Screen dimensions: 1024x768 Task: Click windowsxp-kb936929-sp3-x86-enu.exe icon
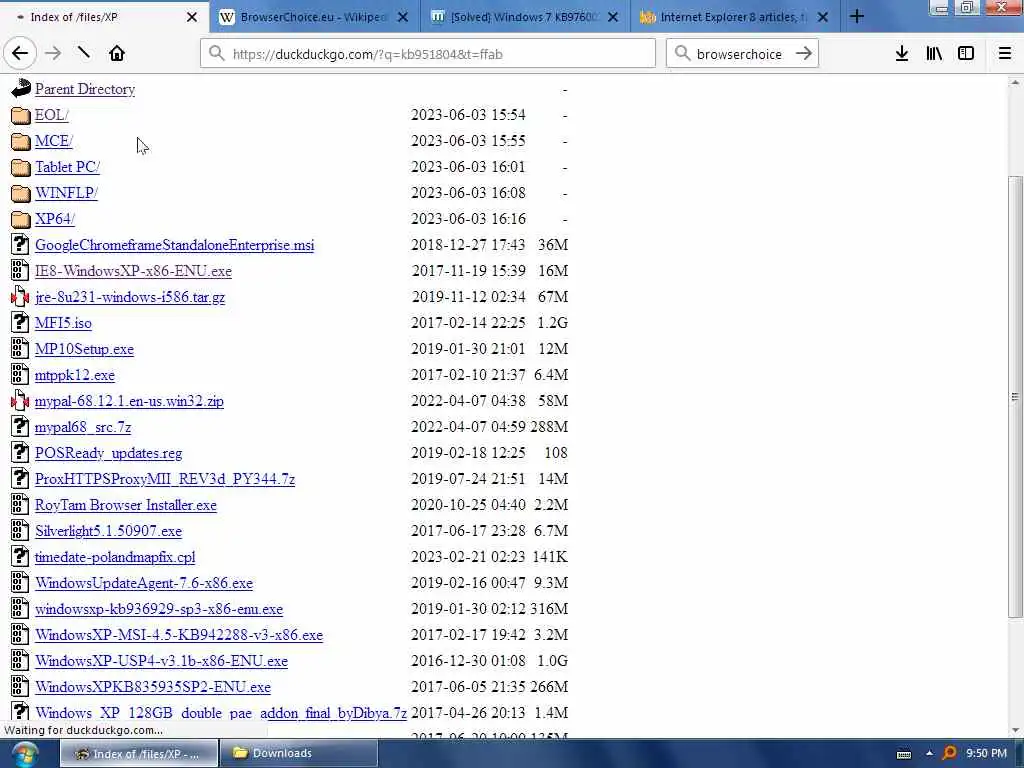click(x=20, y=609)
